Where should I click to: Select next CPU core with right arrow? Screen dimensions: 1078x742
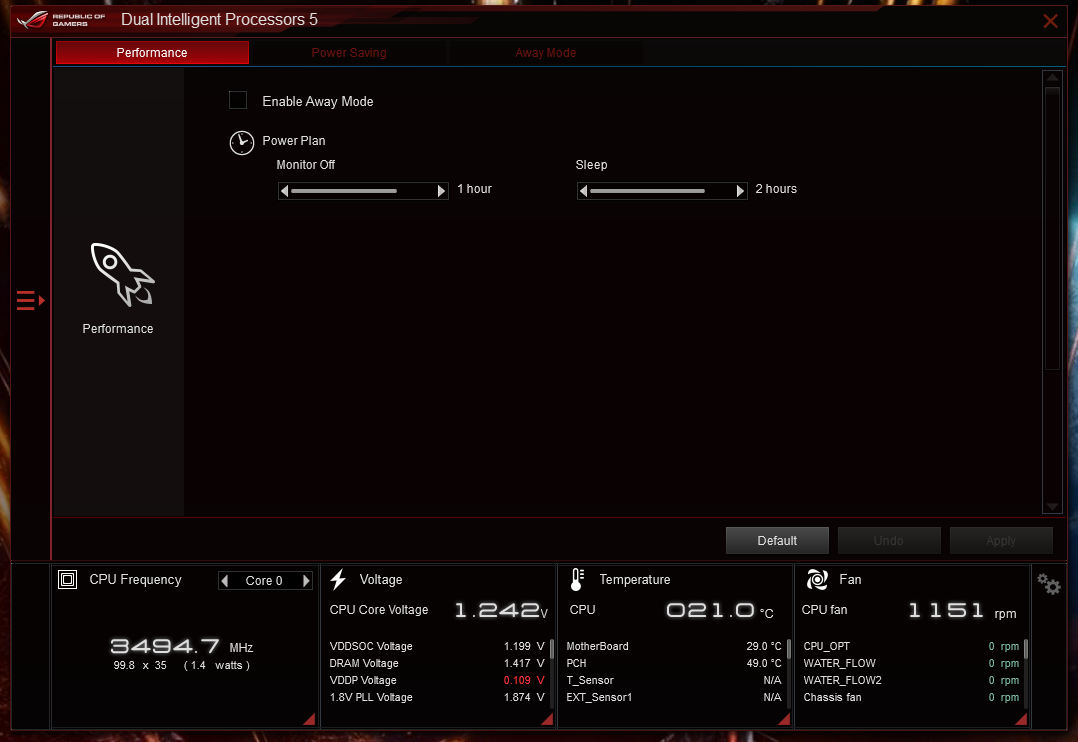(x=306, y=581)
